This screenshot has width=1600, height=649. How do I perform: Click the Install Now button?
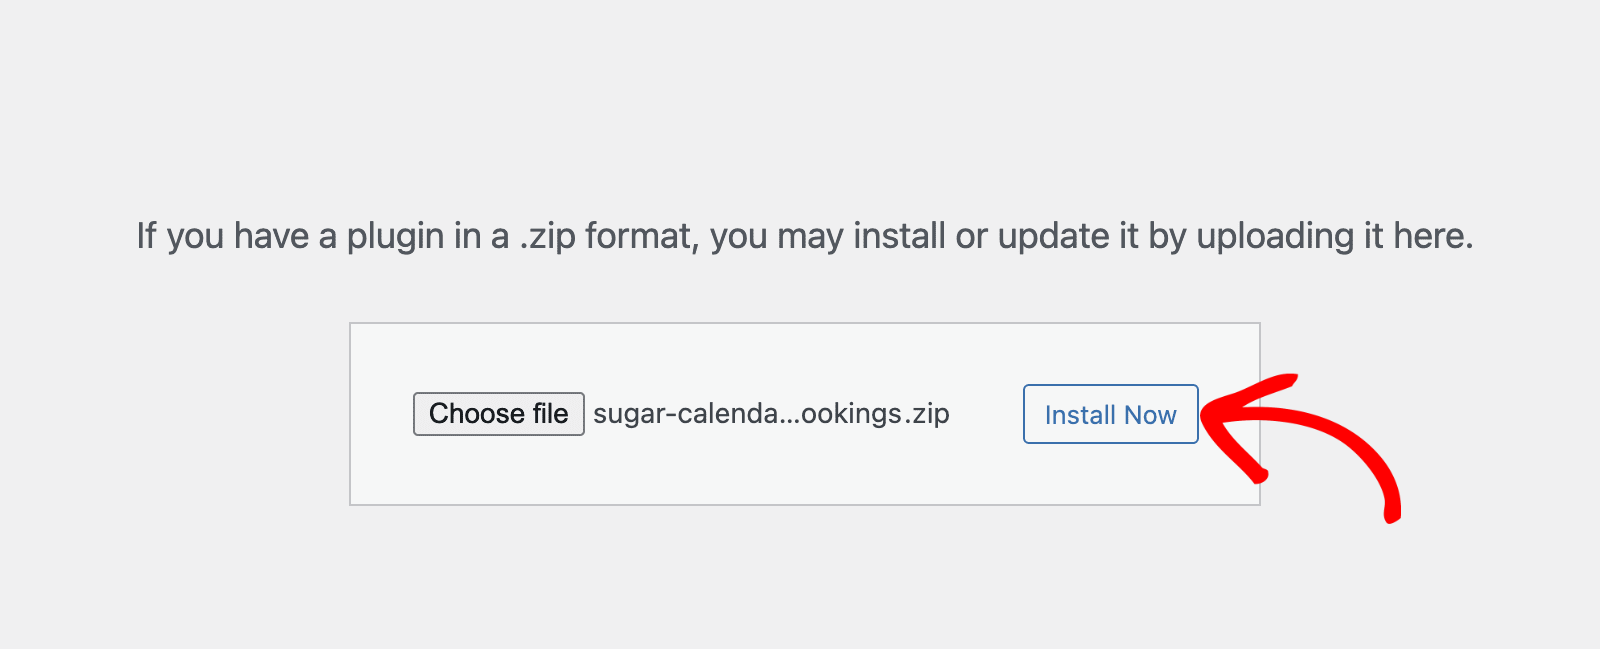point(1110,414)
